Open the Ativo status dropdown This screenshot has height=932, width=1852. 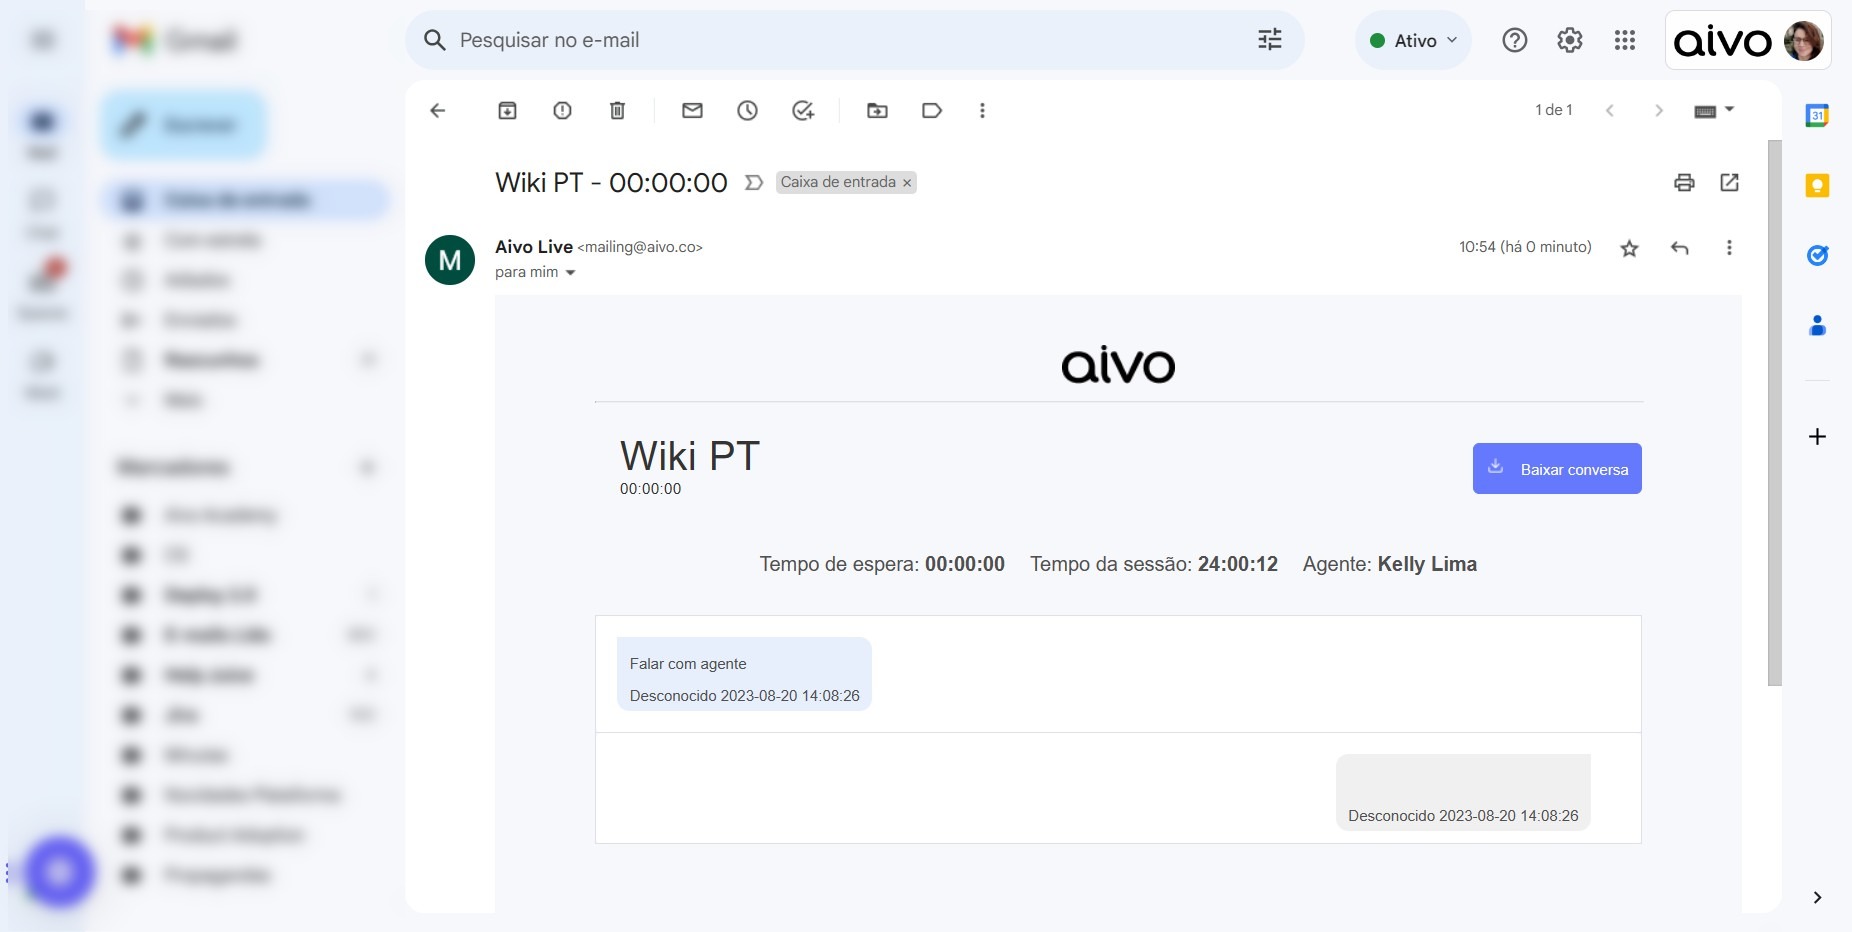pyautogui.click(x=1413, y=40)
